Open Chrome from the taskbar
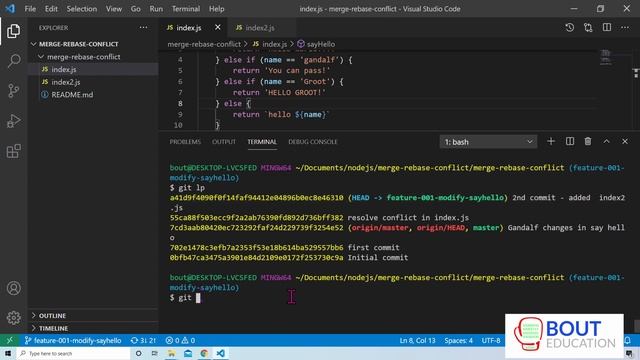The height and width of the screenshot is (360, 640). [204, 353]
